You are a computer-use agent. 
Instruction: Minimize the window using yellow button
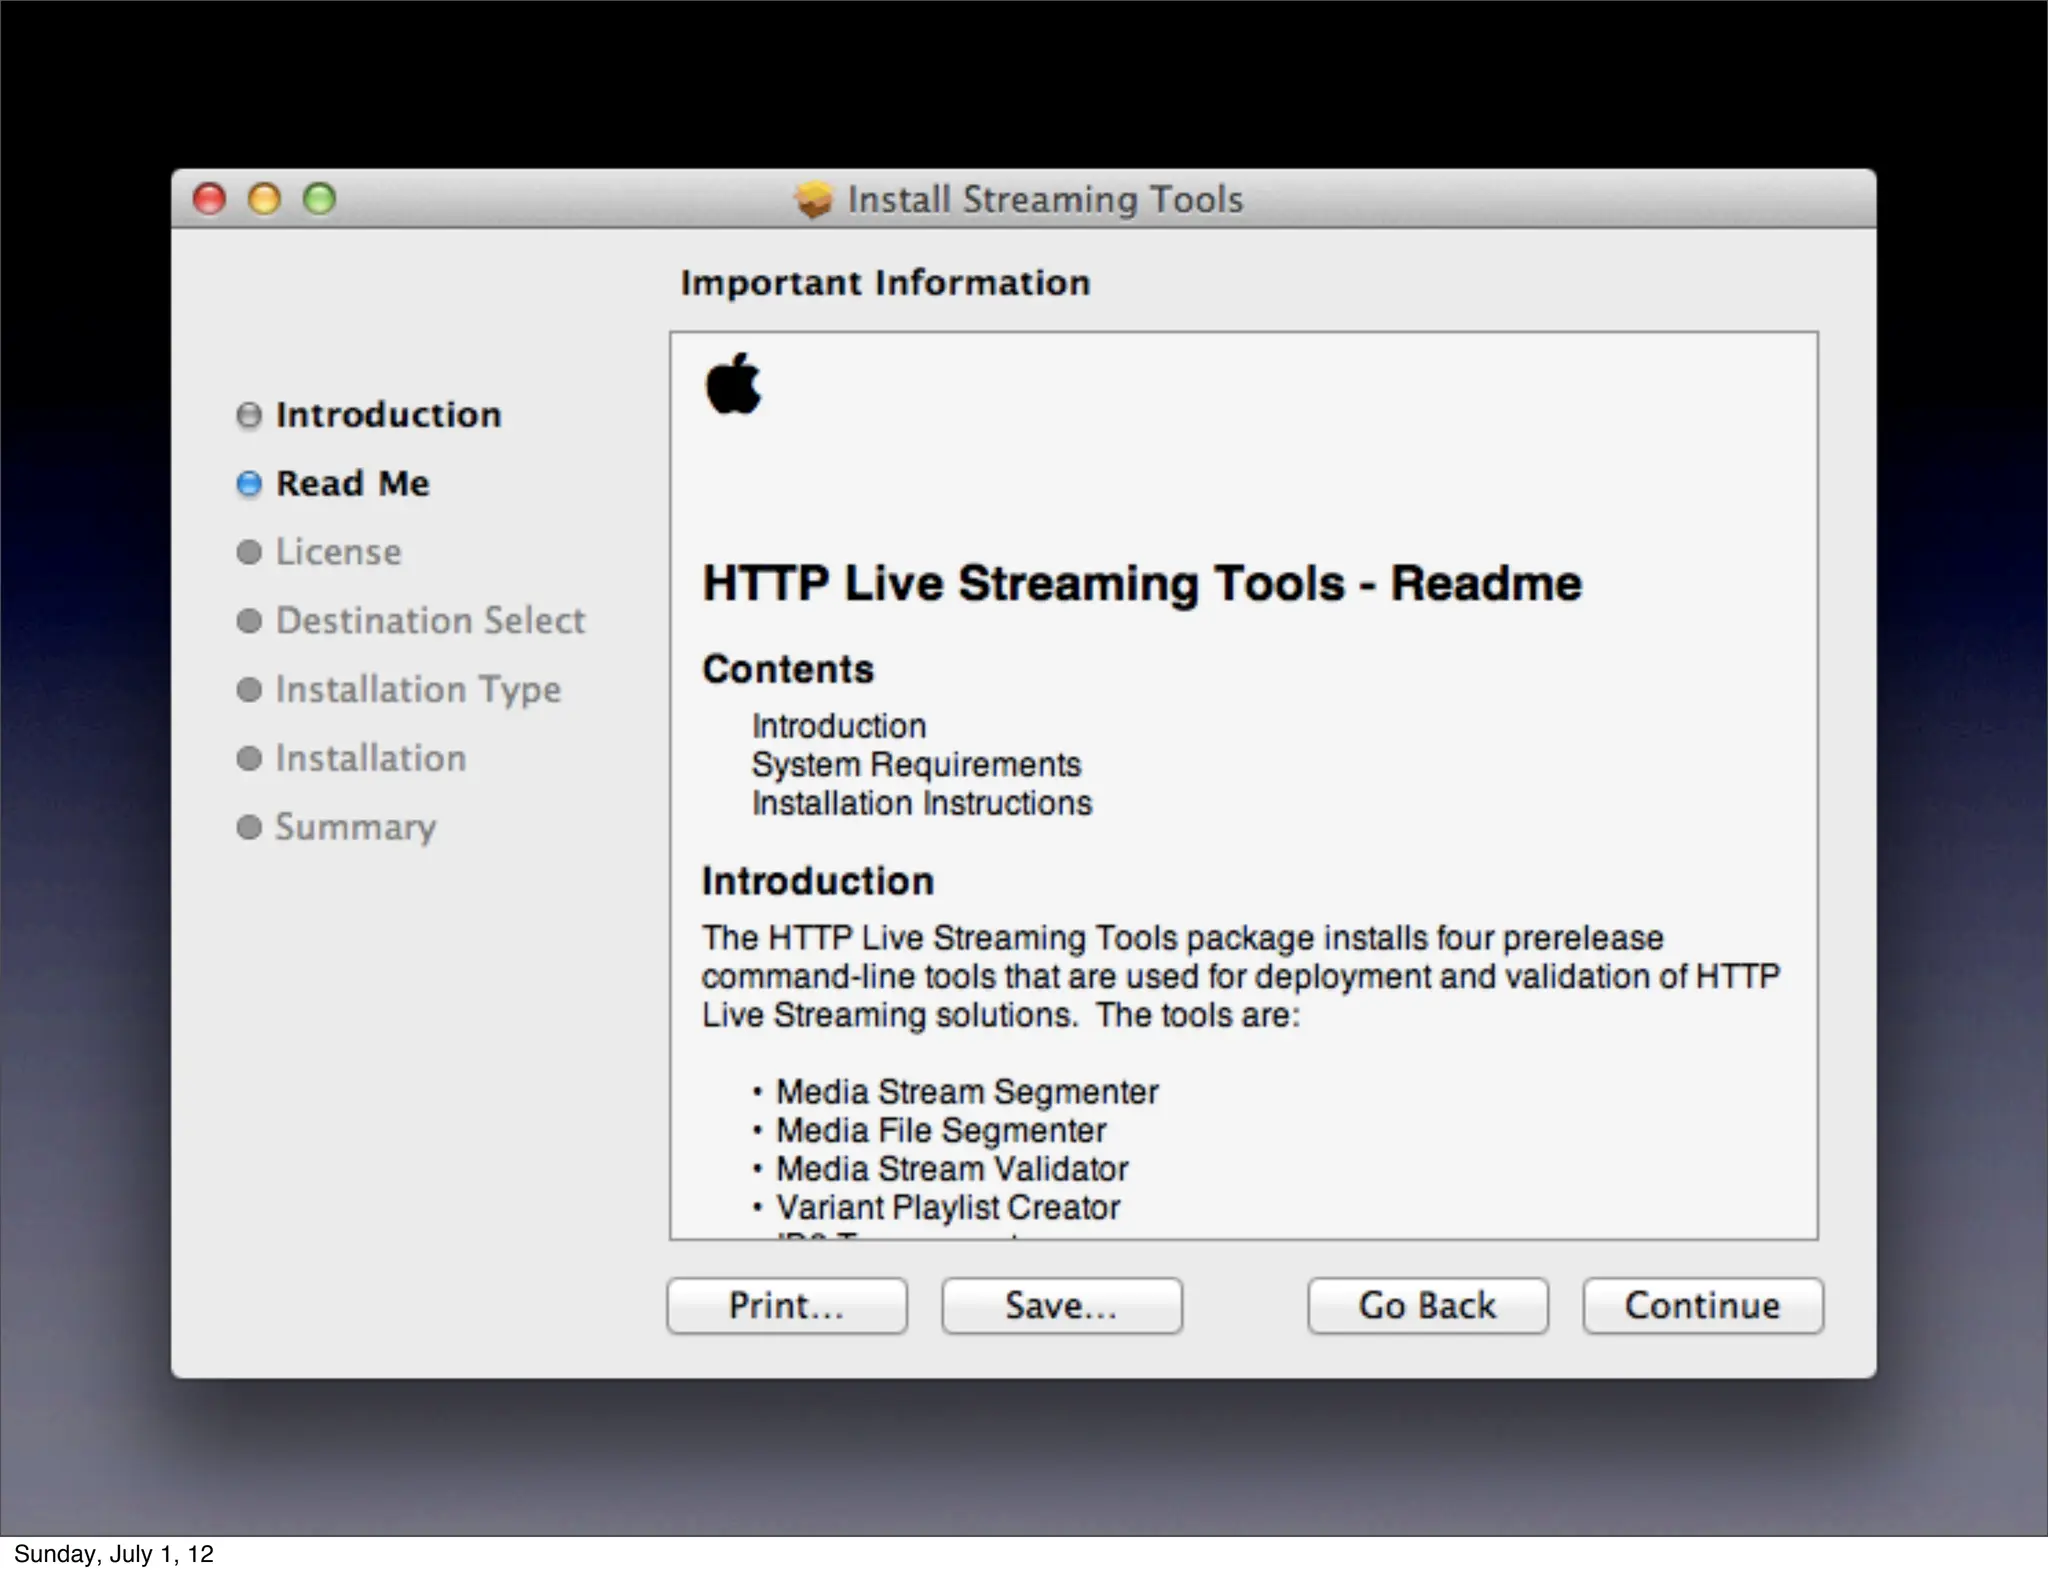tap(264, 199)
